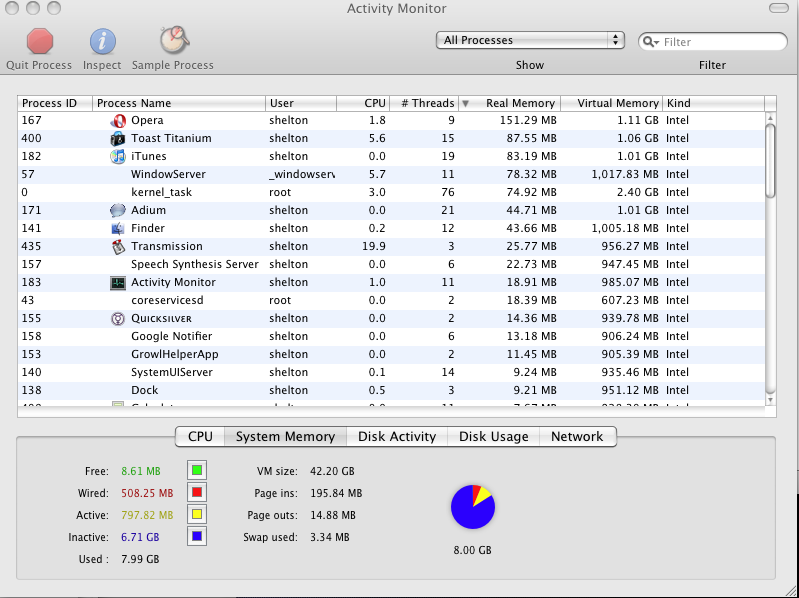Image resolution: width=799 pixels, height=598 pixels.
Task: Click the sort arrow beside # Threads
Action: [465, 103]
